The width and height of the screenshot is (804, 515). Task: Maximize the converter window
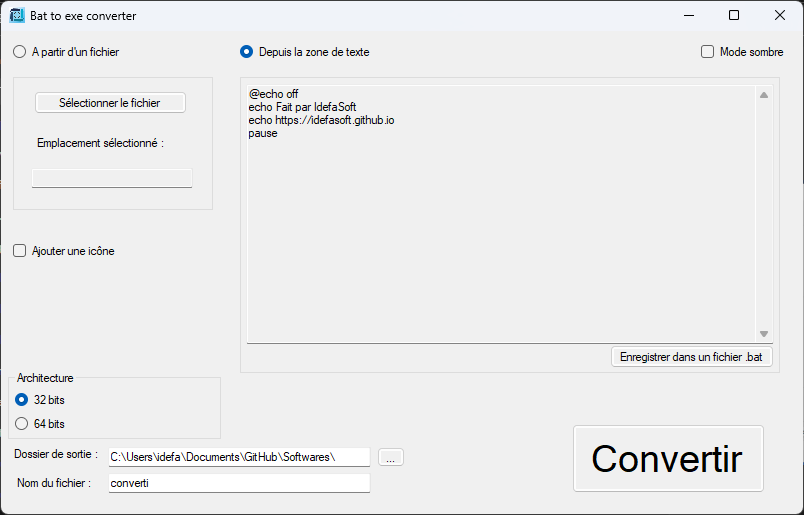734,15
